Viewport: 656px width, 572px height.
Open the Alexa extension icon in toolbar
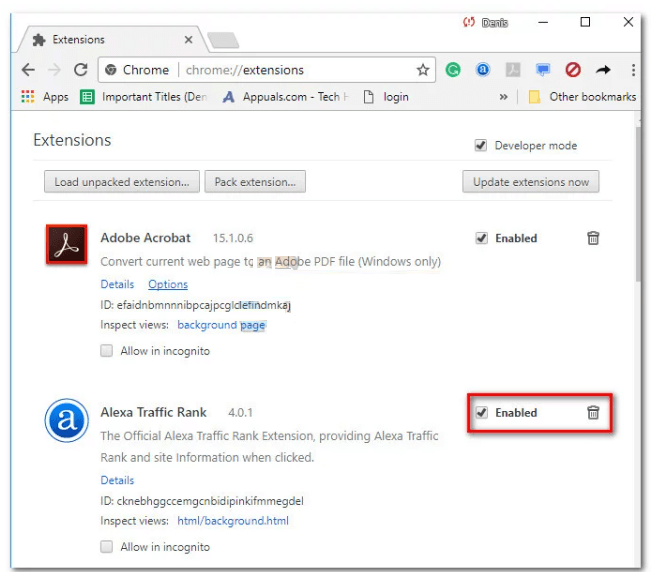pyautogui.click(x=483, y=70)
